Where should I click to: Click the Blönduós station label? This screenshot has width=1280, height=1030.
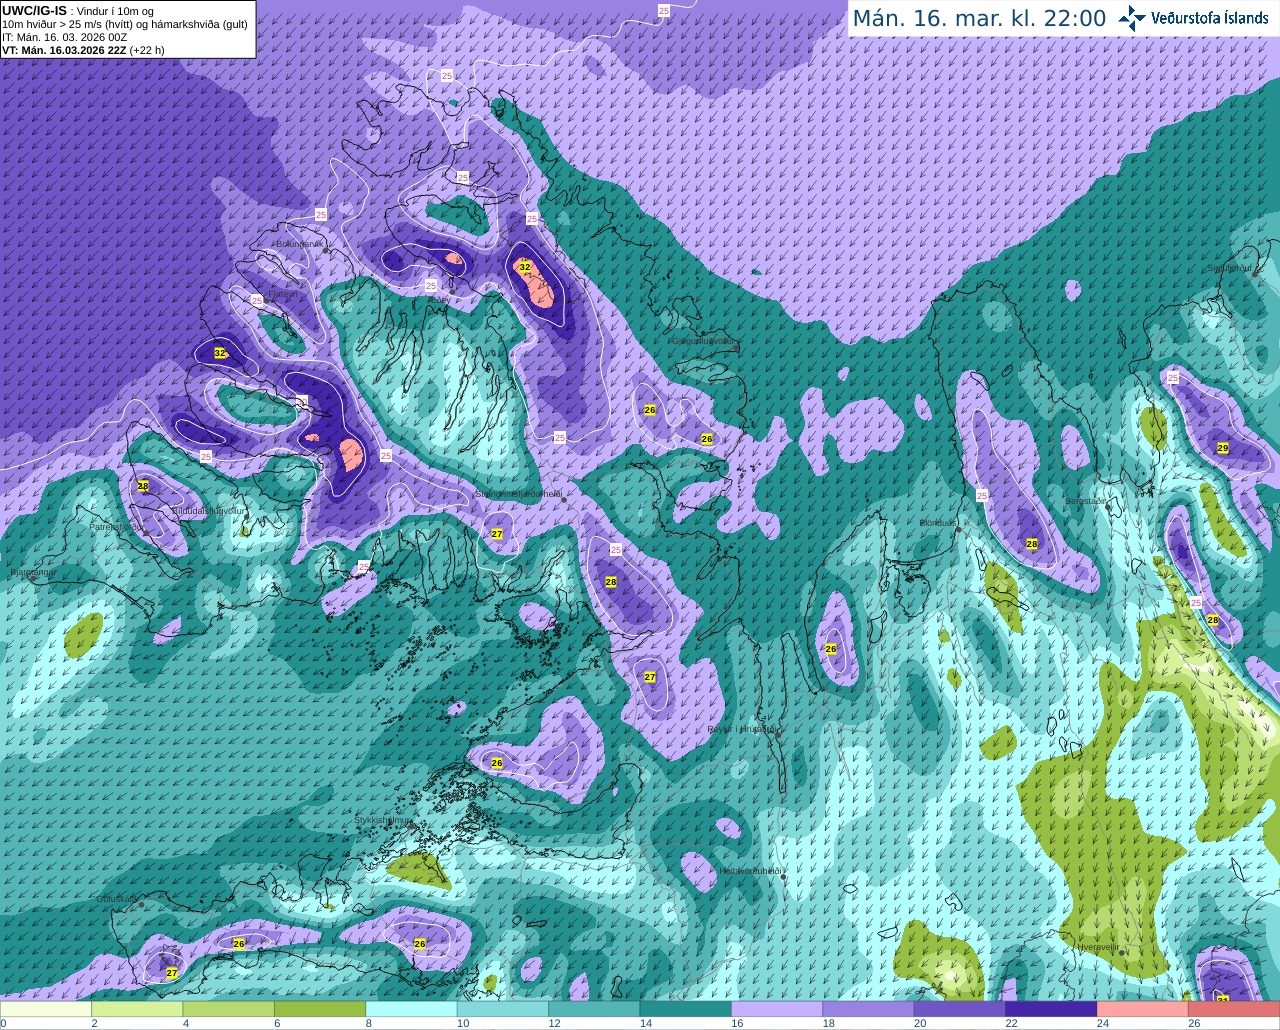(x=939, y=523)
